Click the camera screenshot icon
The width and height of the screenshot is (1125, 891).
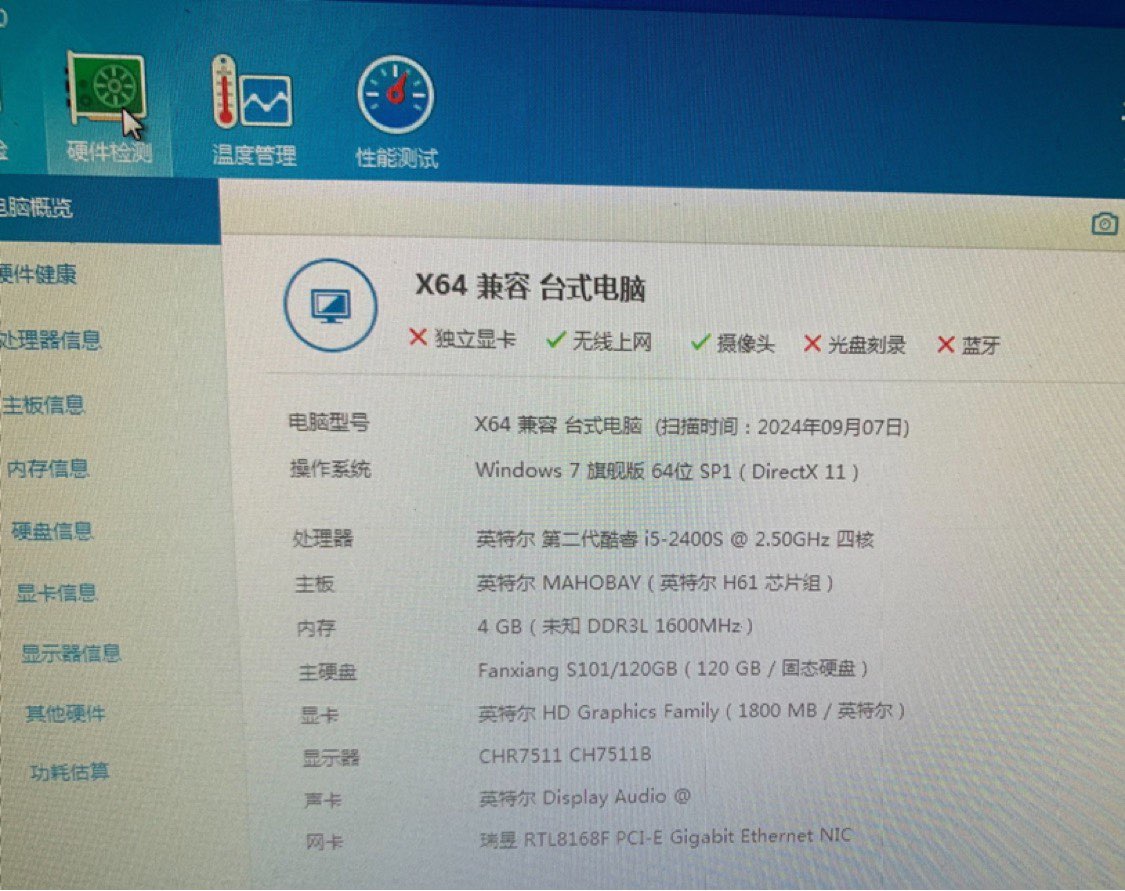pos(1104,223)
